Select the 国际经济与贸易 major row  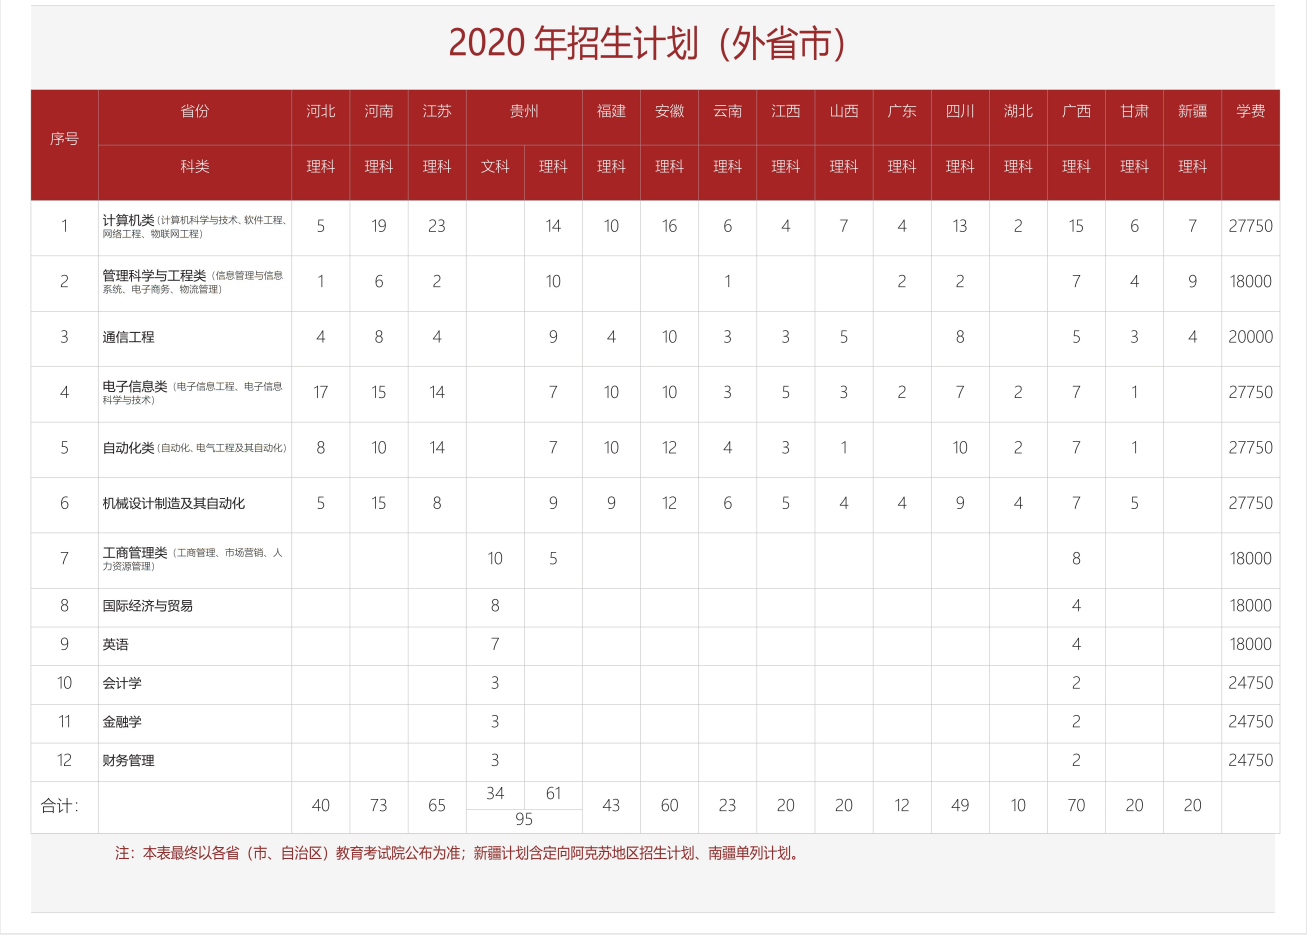(x=147, y=606)
